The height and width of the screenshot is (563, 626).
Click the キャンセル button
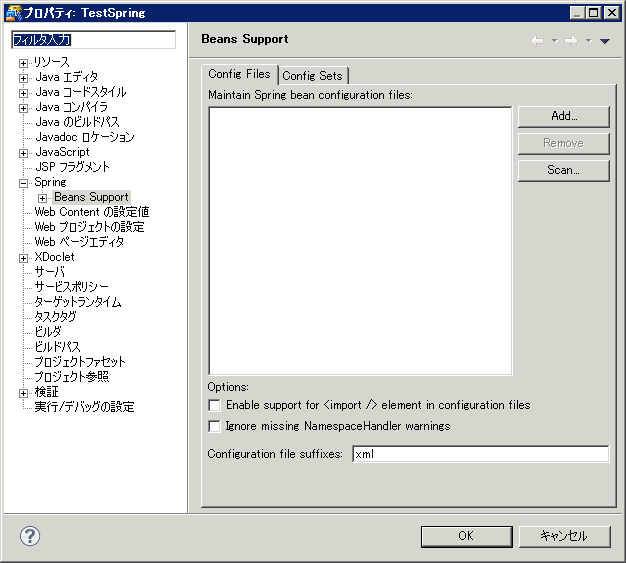click(564, 536)
